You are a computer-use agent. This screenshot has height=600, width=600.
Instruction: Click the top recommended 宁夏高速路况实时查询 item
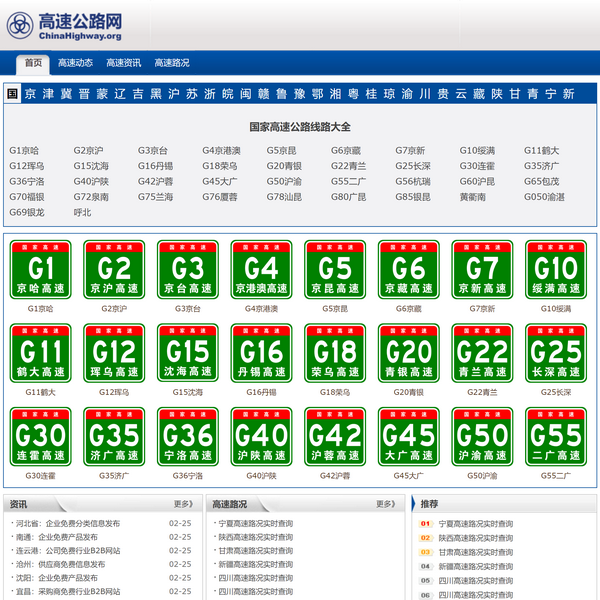476,524
